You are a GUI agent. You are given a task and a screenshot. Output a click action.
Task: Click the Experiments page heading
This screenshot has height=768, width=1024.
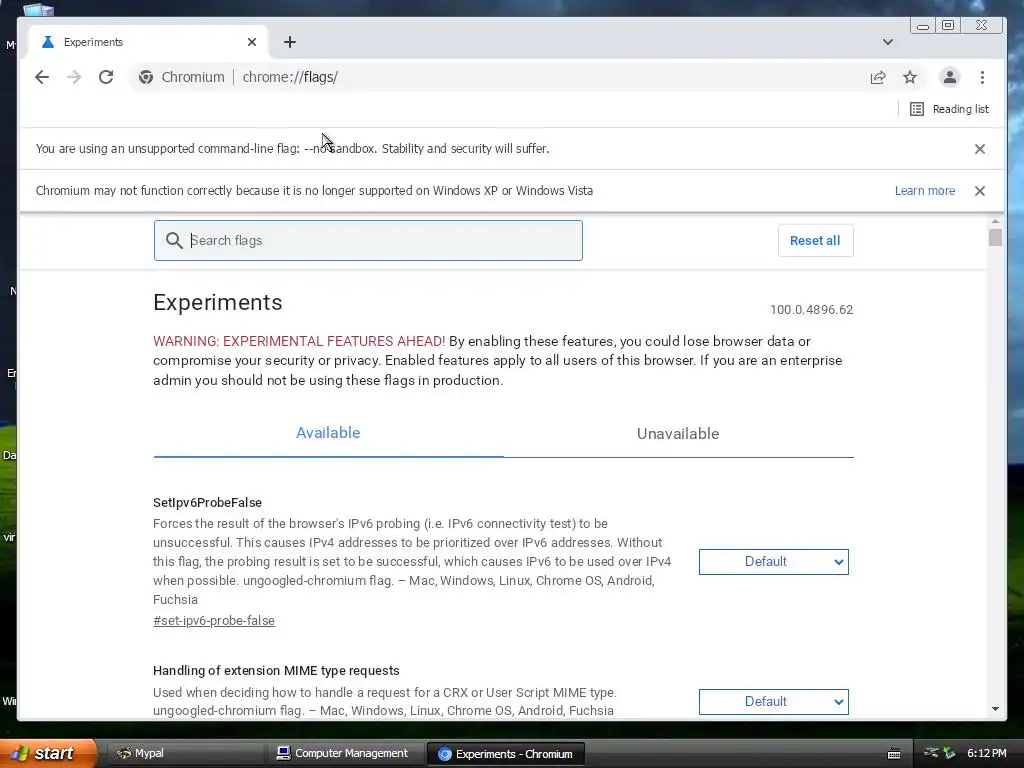[x=217, y=302]
